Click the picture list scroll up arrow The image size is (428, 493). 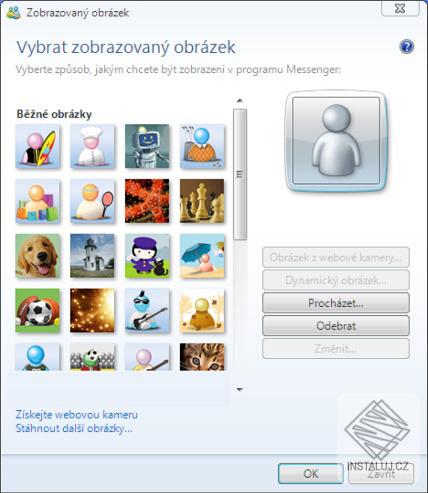(x=240, y=101)
